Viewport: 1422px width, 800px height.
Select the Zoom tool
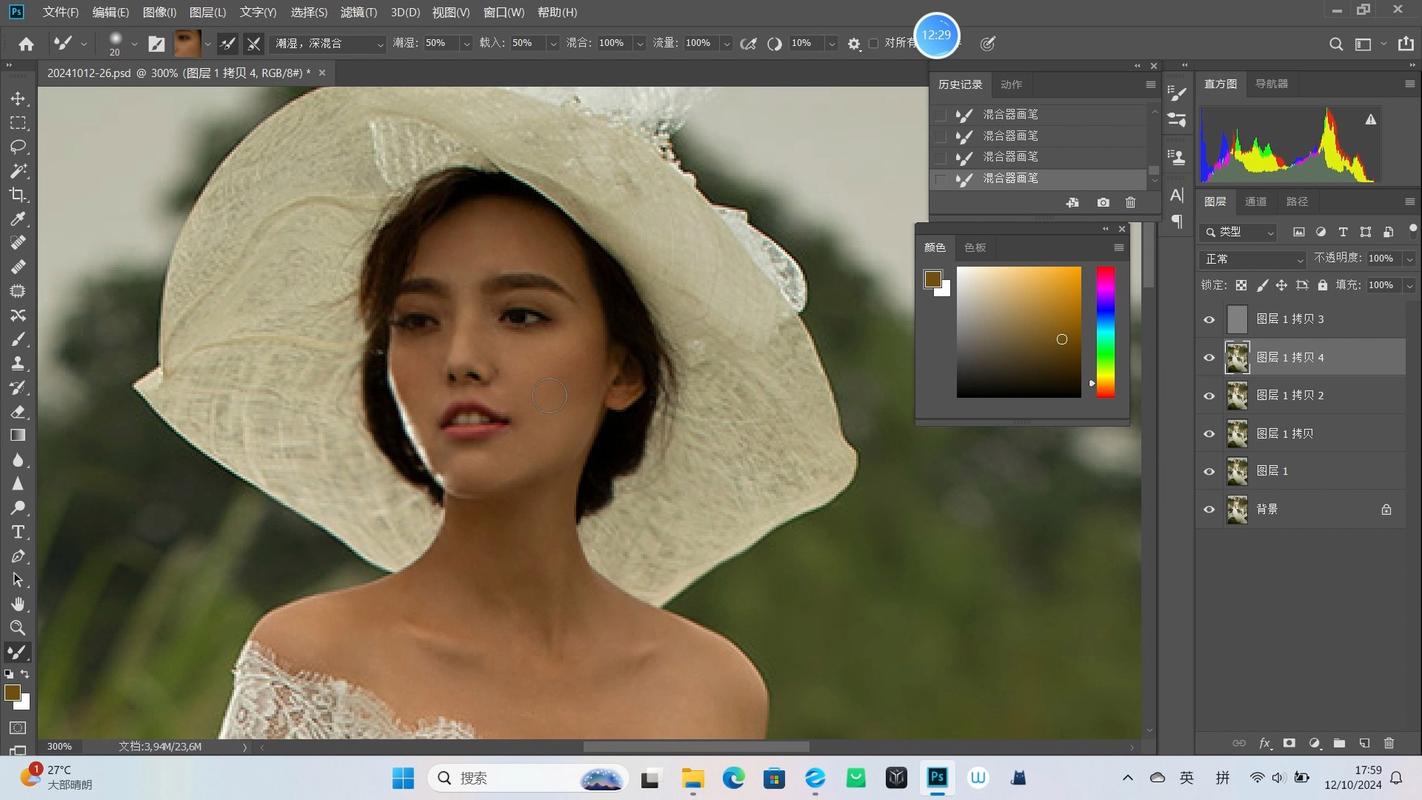18,628
